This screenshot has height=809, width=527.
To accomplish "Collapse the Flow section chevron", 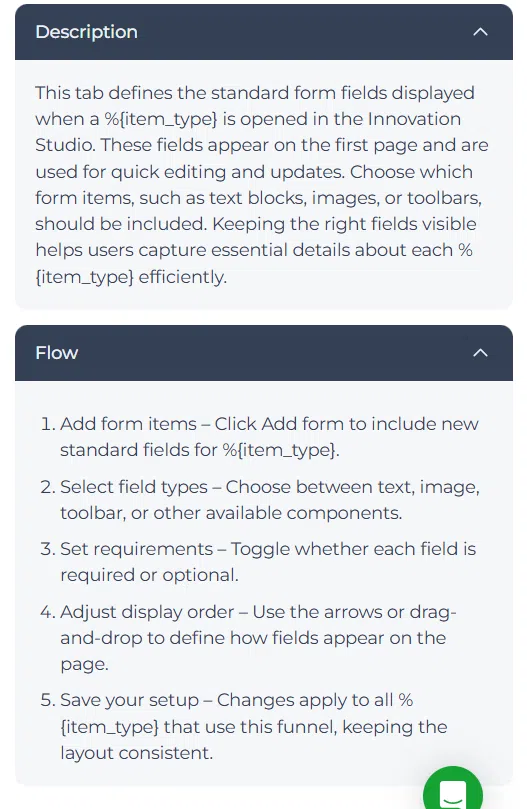I will tap(480, 353).
